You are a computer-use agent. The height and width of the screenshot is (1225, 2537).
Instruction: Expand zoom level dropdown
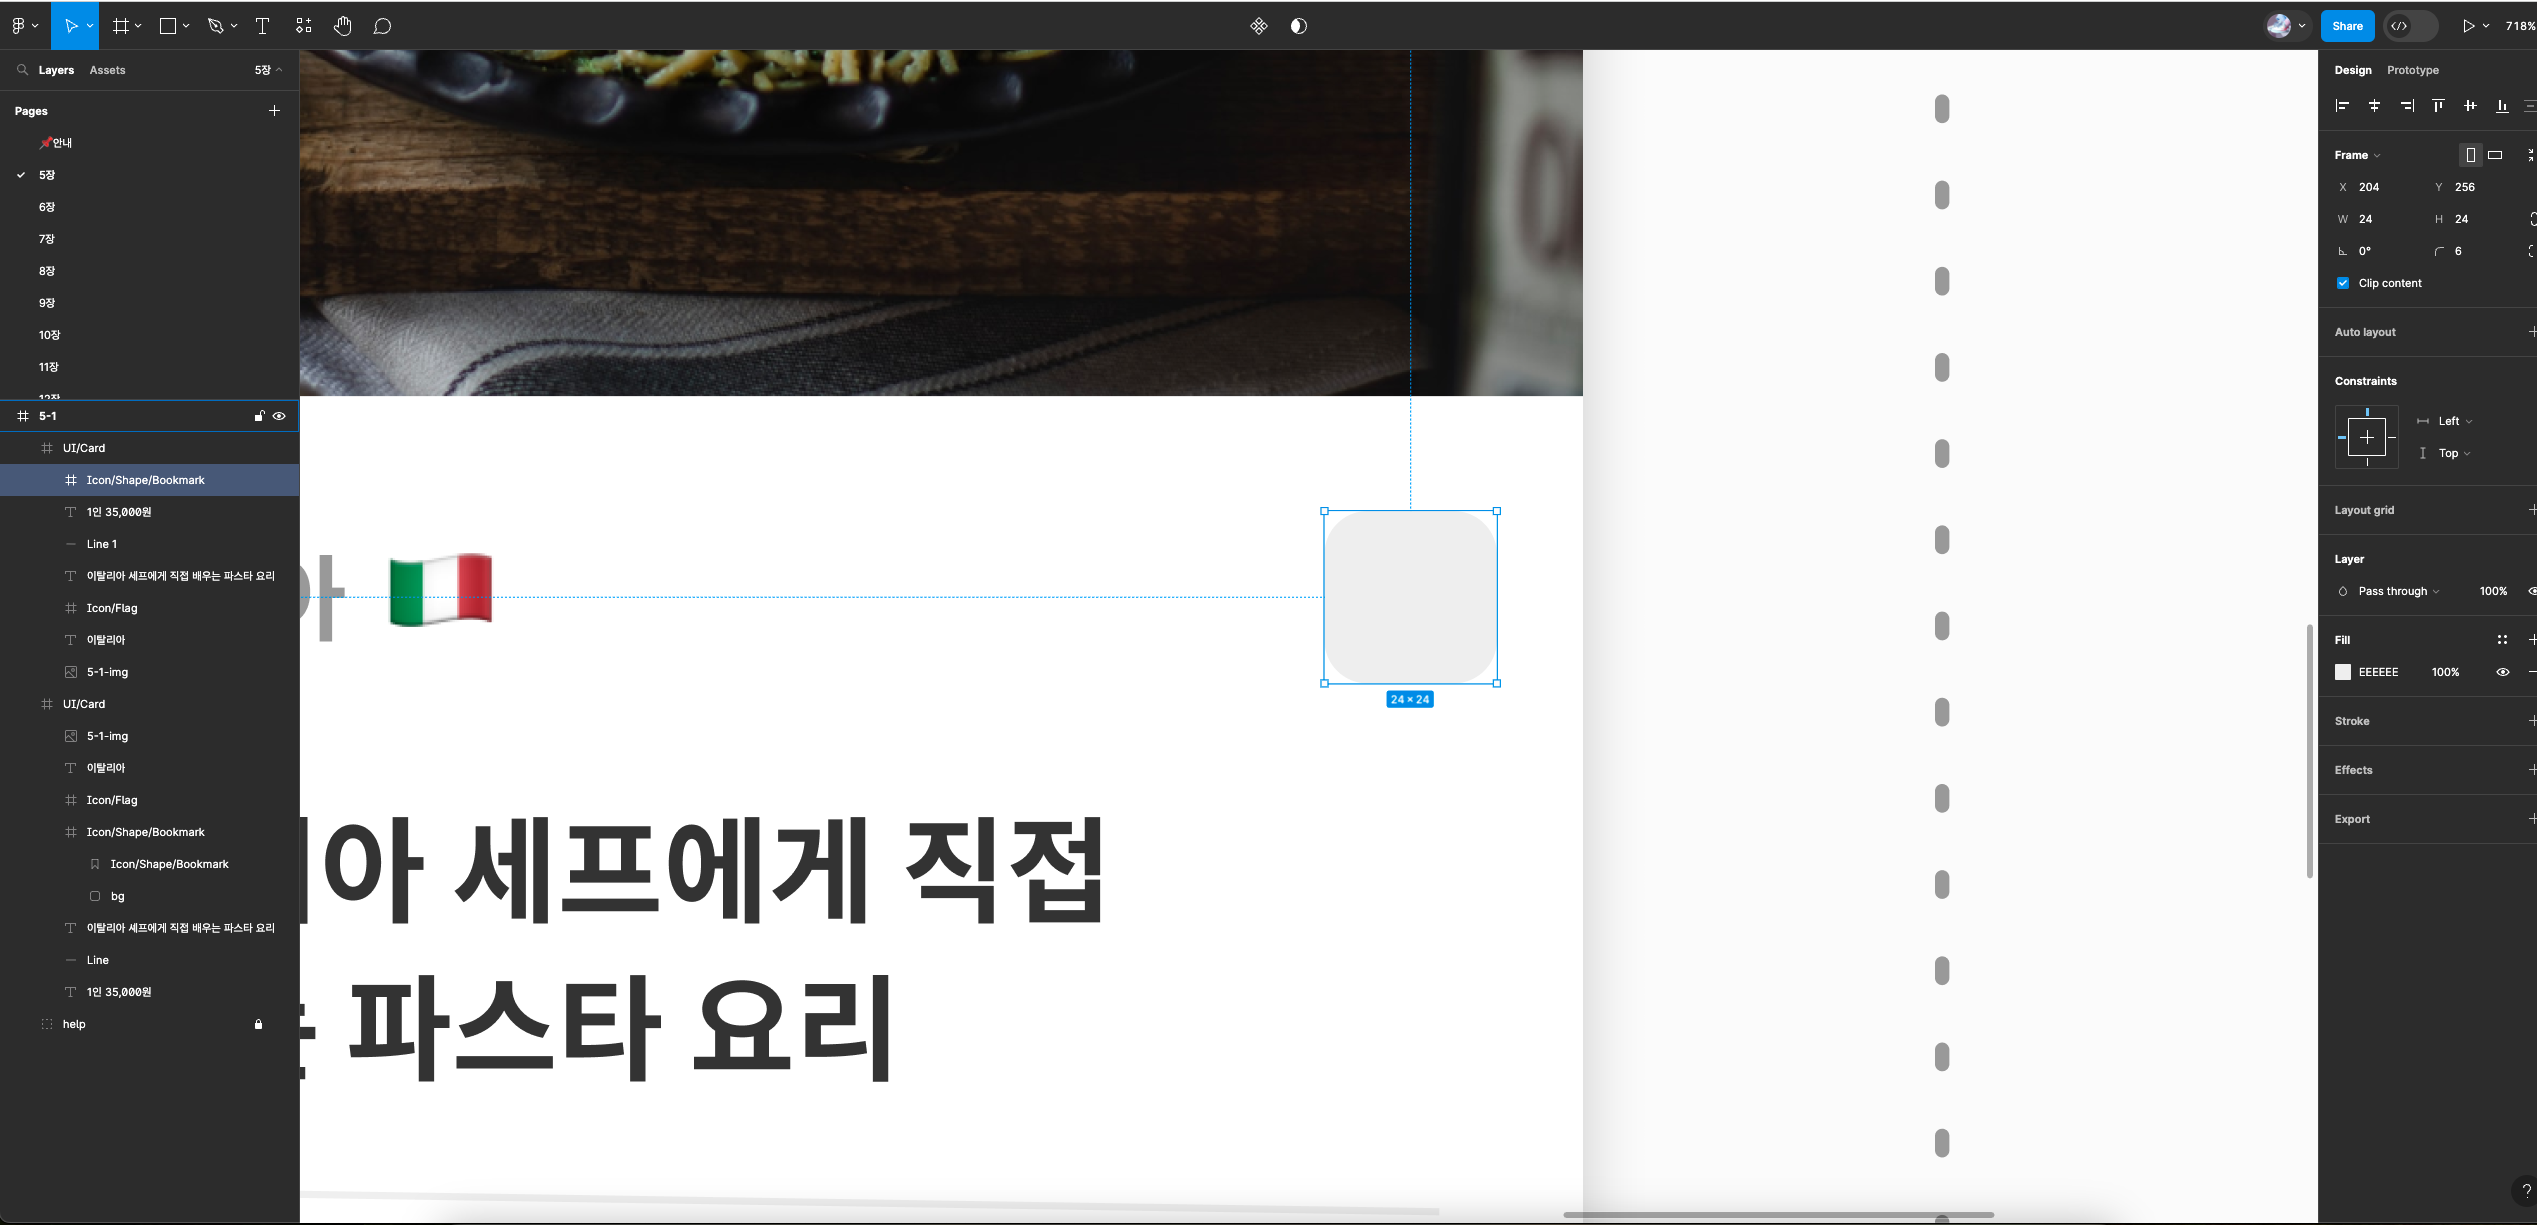pos(2519,26)
